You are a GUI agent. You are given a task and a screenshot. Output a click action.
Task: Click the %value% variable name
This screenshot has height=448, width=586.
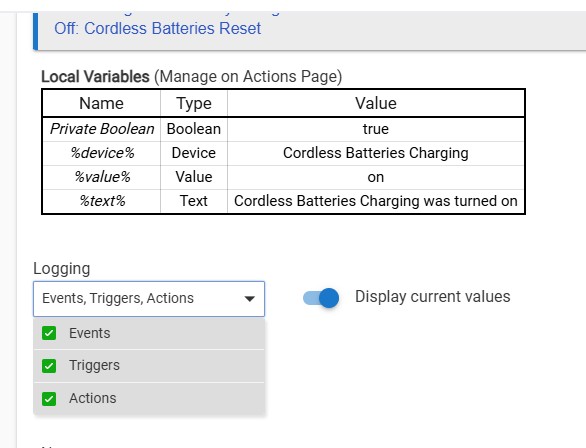102,177
